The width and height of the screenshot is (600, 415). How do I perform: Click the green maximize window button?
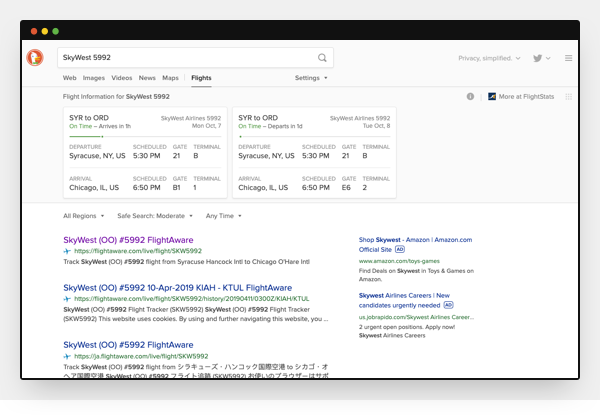click(55, 31)
